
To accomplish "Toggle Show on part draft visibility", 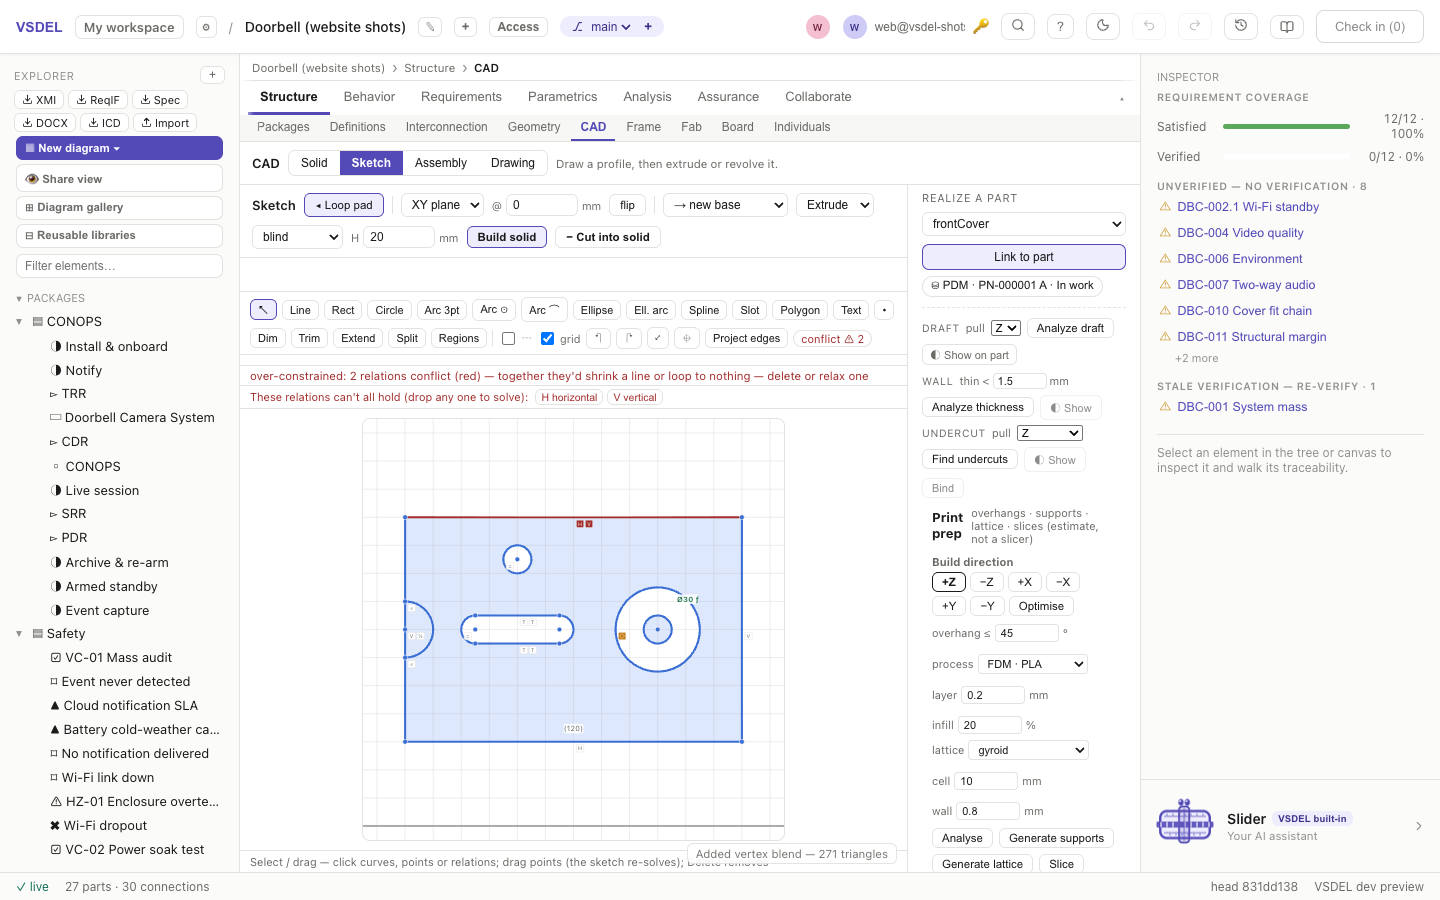I will pos(969,355).
